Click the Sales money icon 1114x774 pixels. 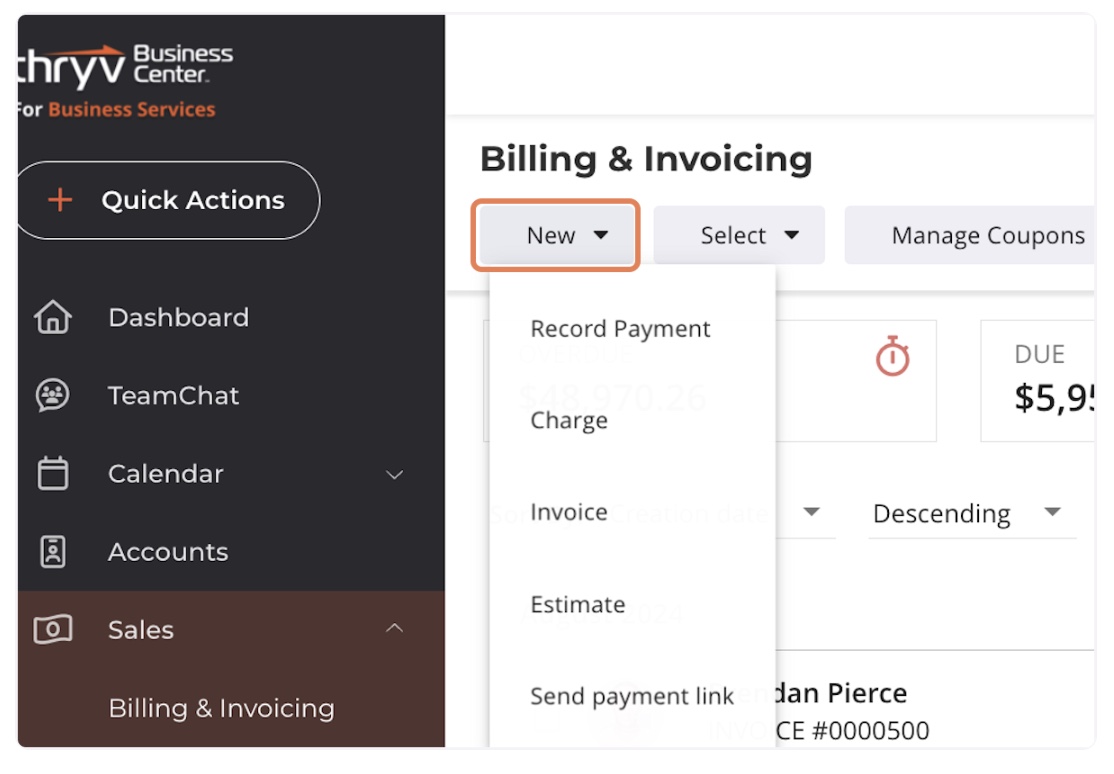click(x=53, y=630)
